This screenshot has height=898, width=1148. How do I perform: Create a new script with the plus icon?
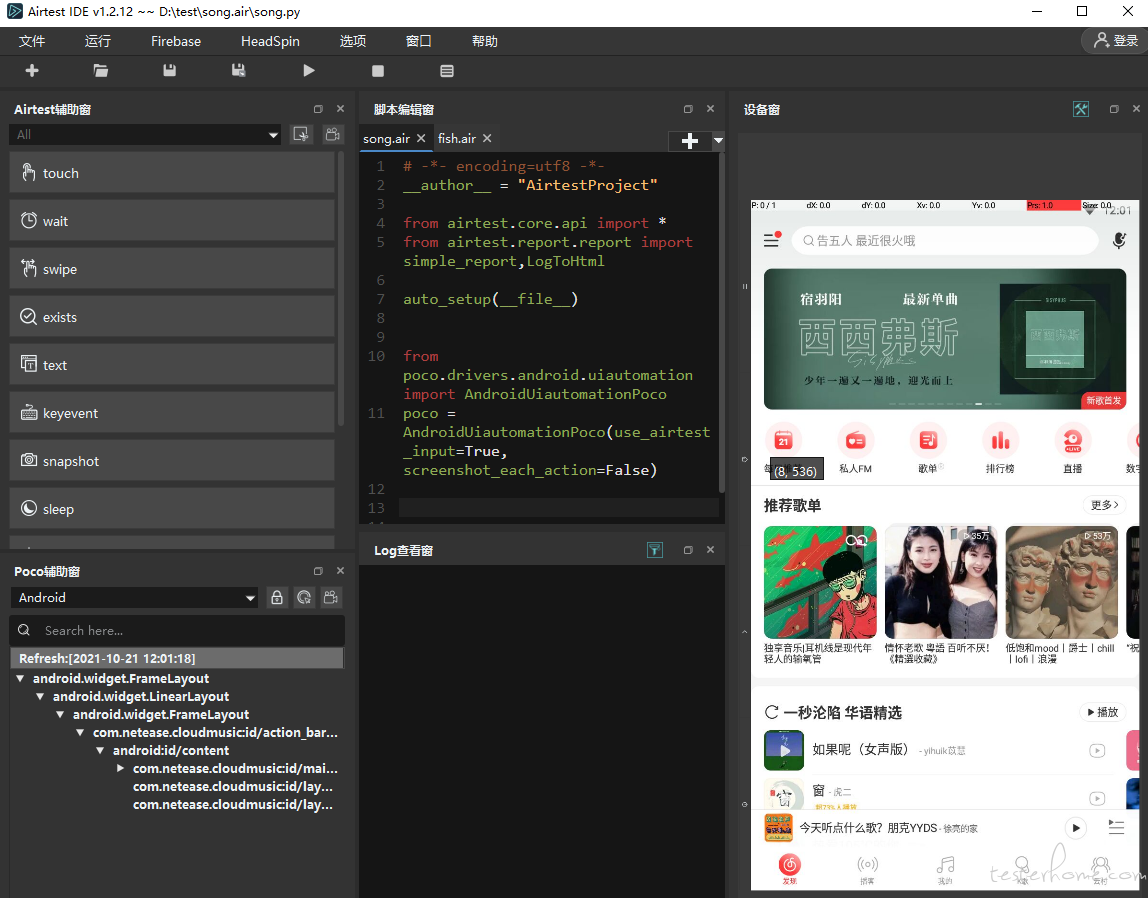coord(31,70)
